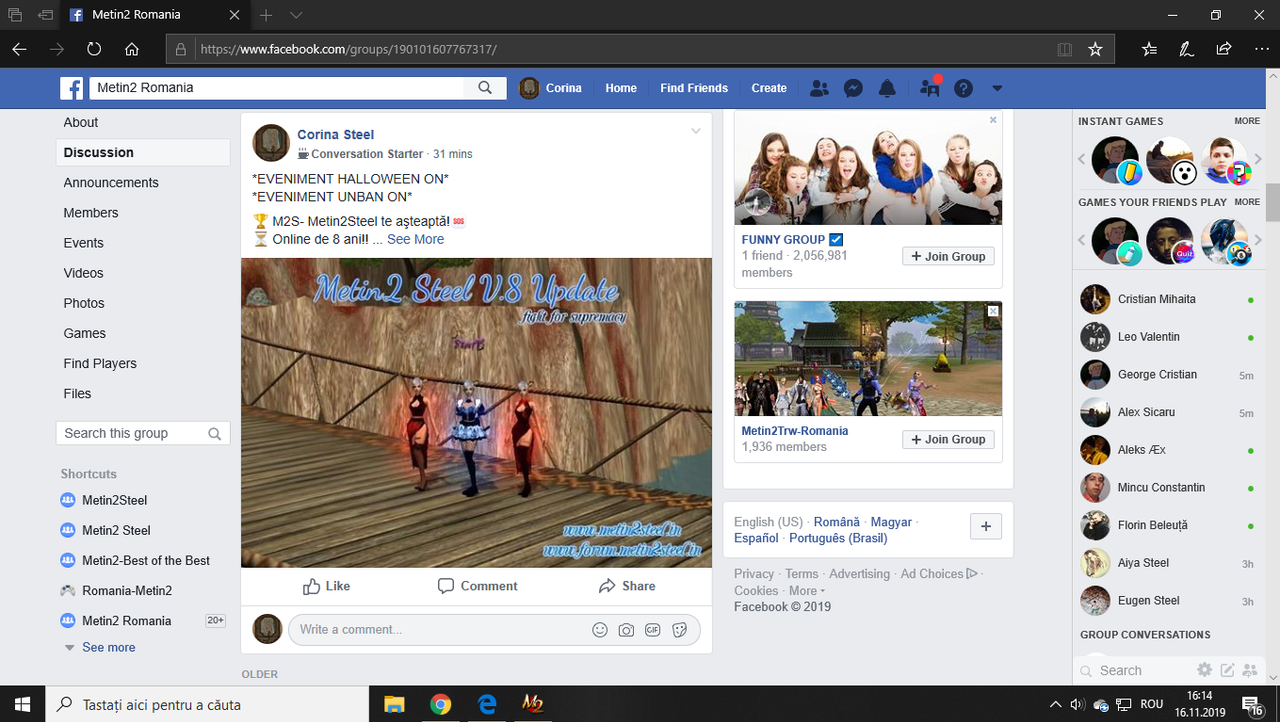Click Write a comment field
The image size is (1280, 722).
coord(440,629)
